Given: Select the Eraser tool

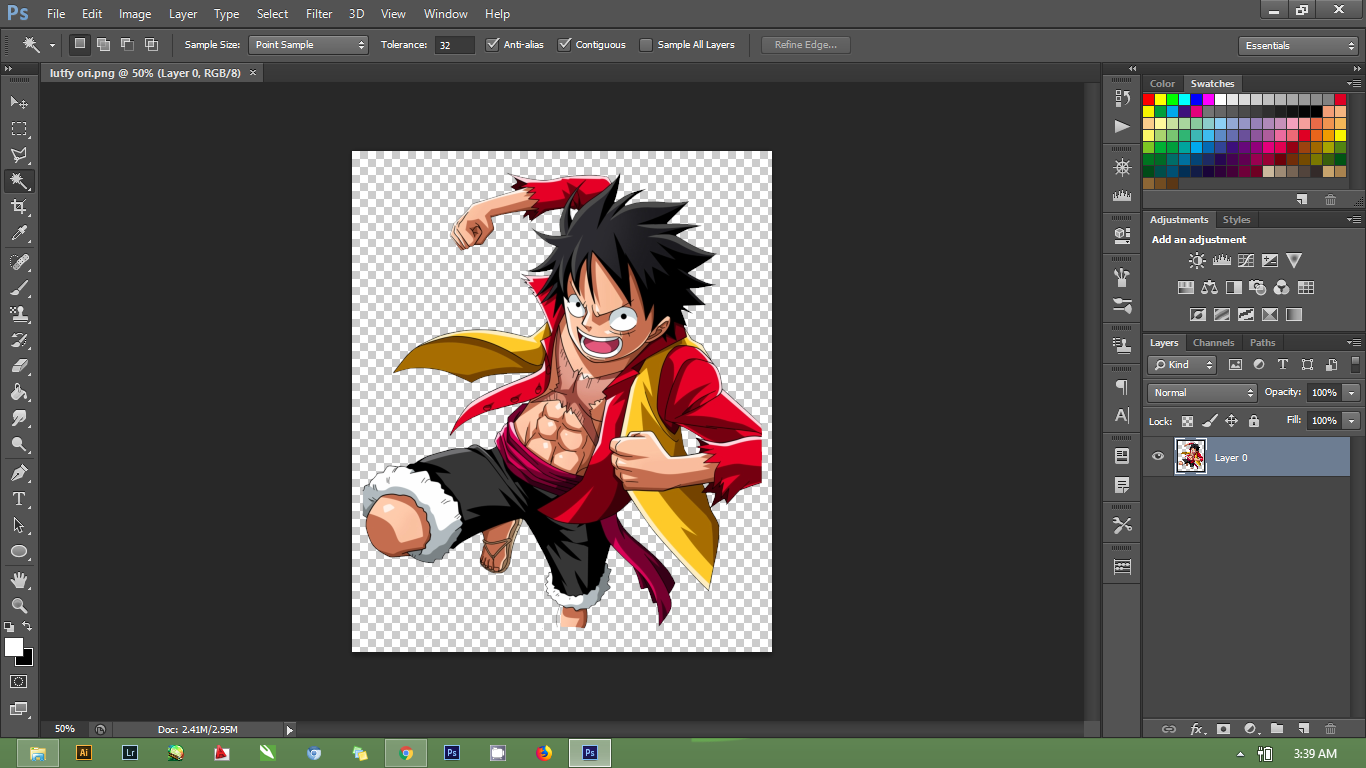Looking at the screenshot, I should click(x=19, y=366).
